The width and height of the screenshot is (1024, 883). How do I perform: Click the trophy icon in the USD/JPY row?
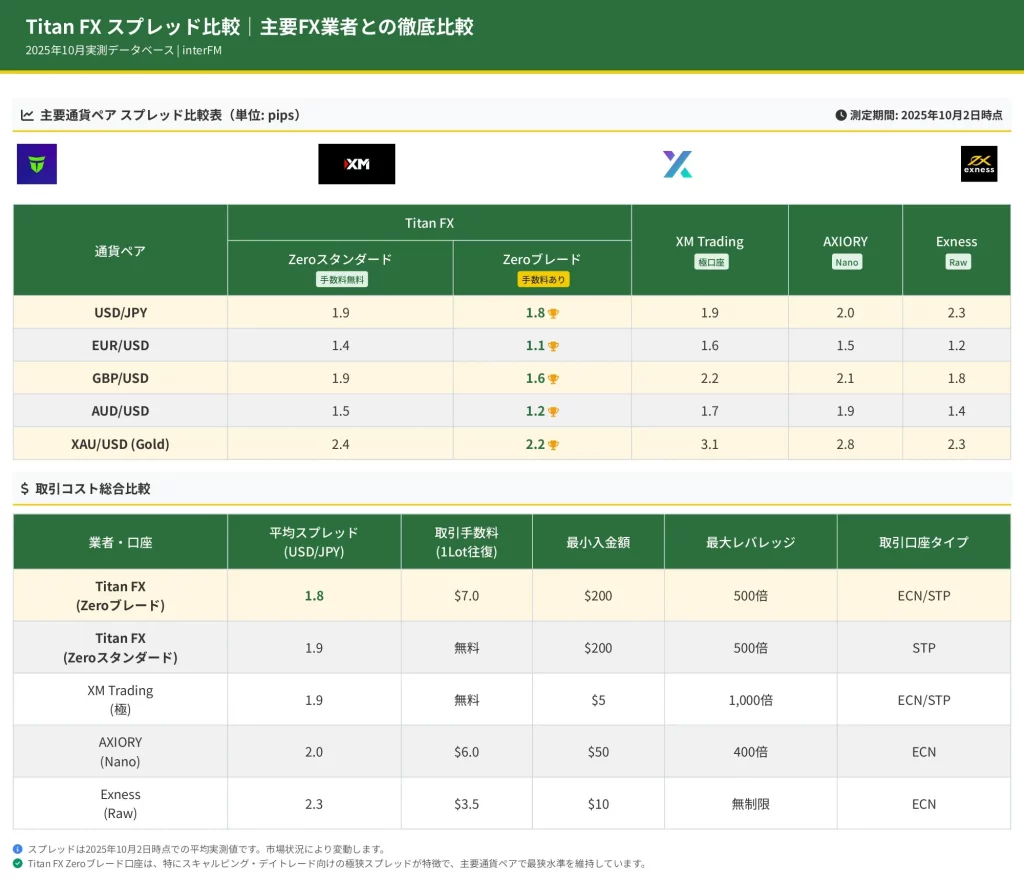tap(553, 313)
